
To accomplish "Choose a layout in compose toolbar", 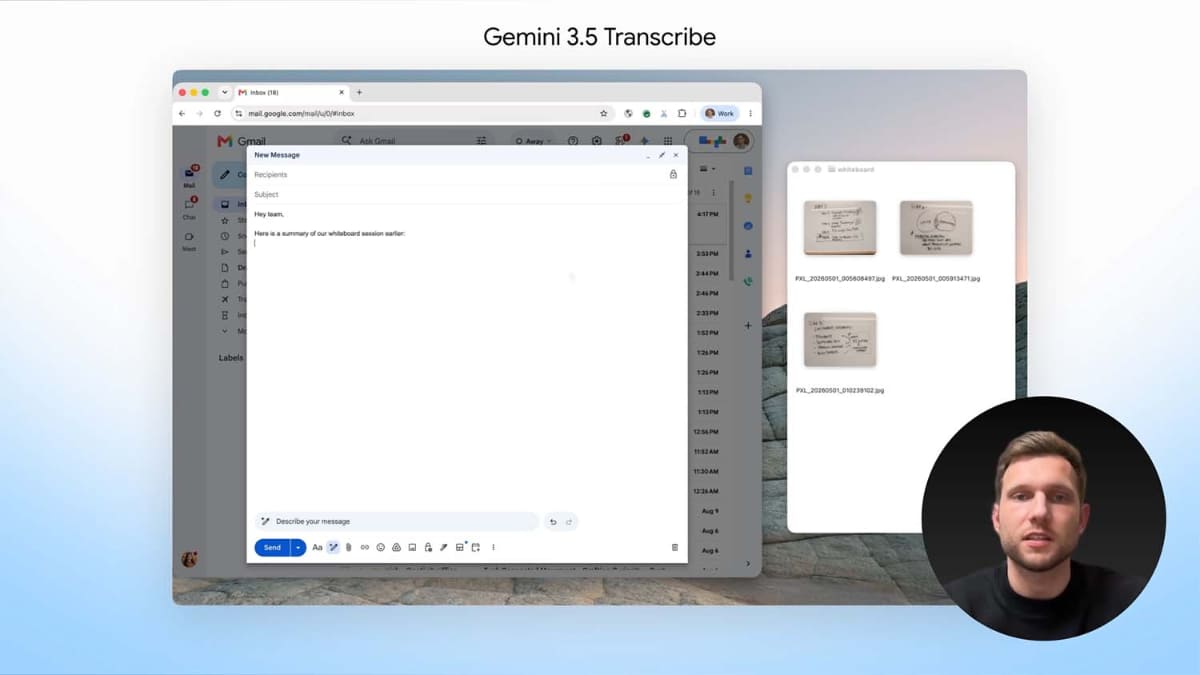I will (x=460, y=547).
